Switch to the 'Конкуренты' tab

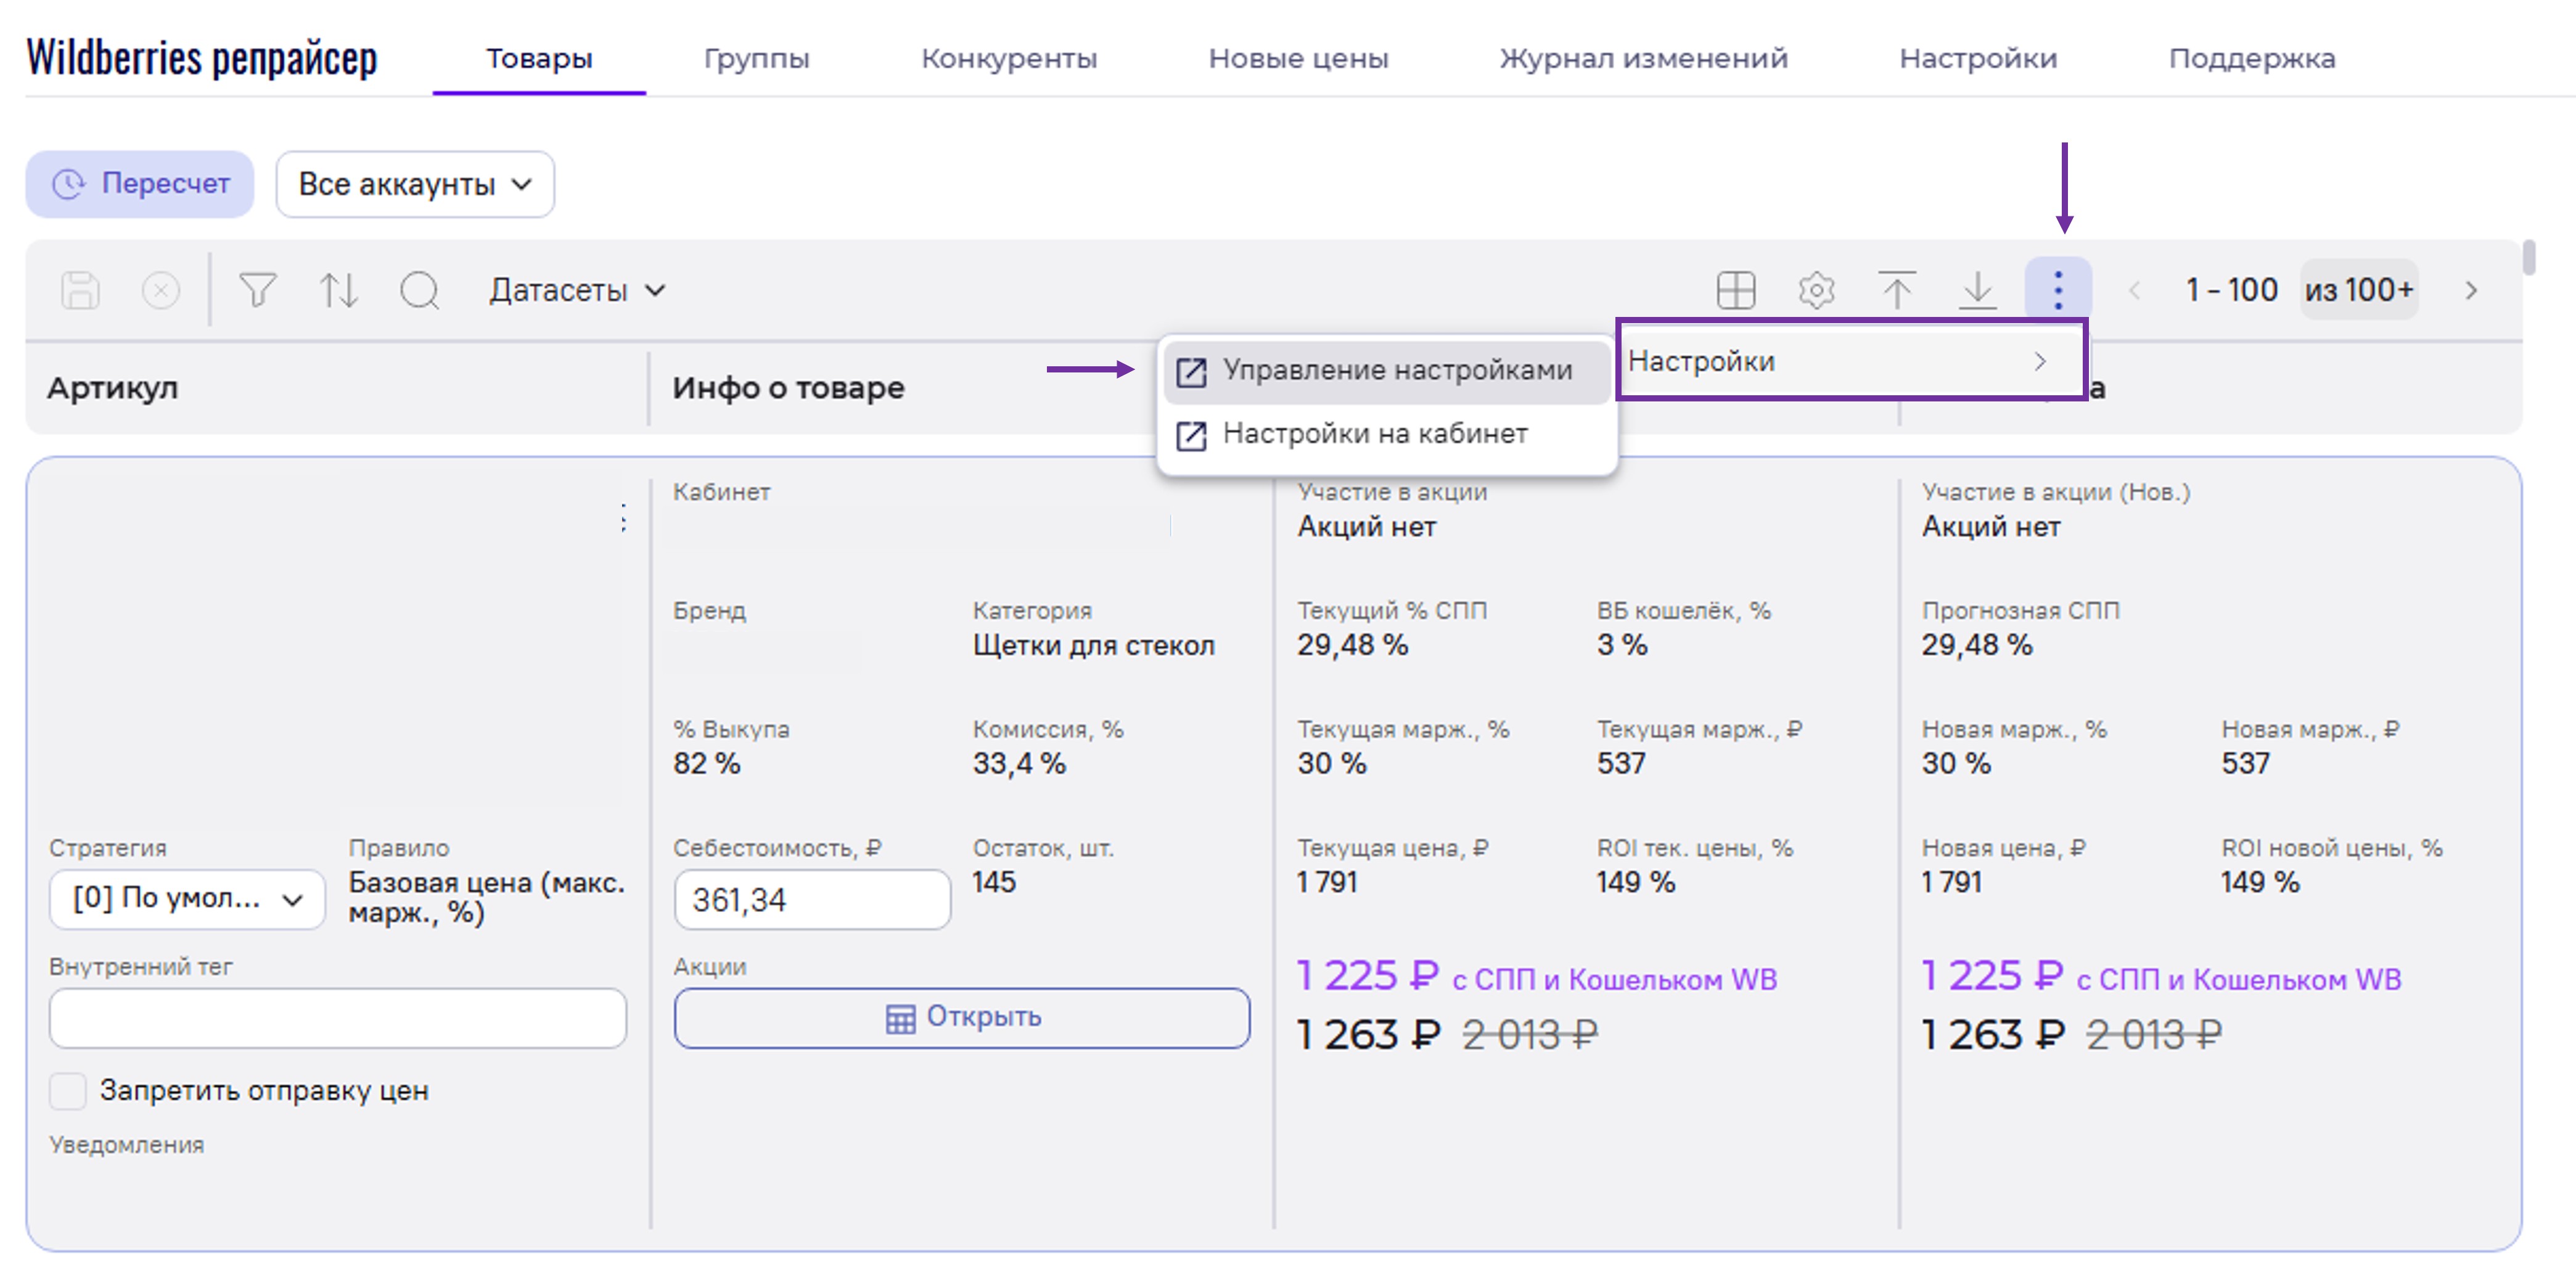tap(1008, 58)
